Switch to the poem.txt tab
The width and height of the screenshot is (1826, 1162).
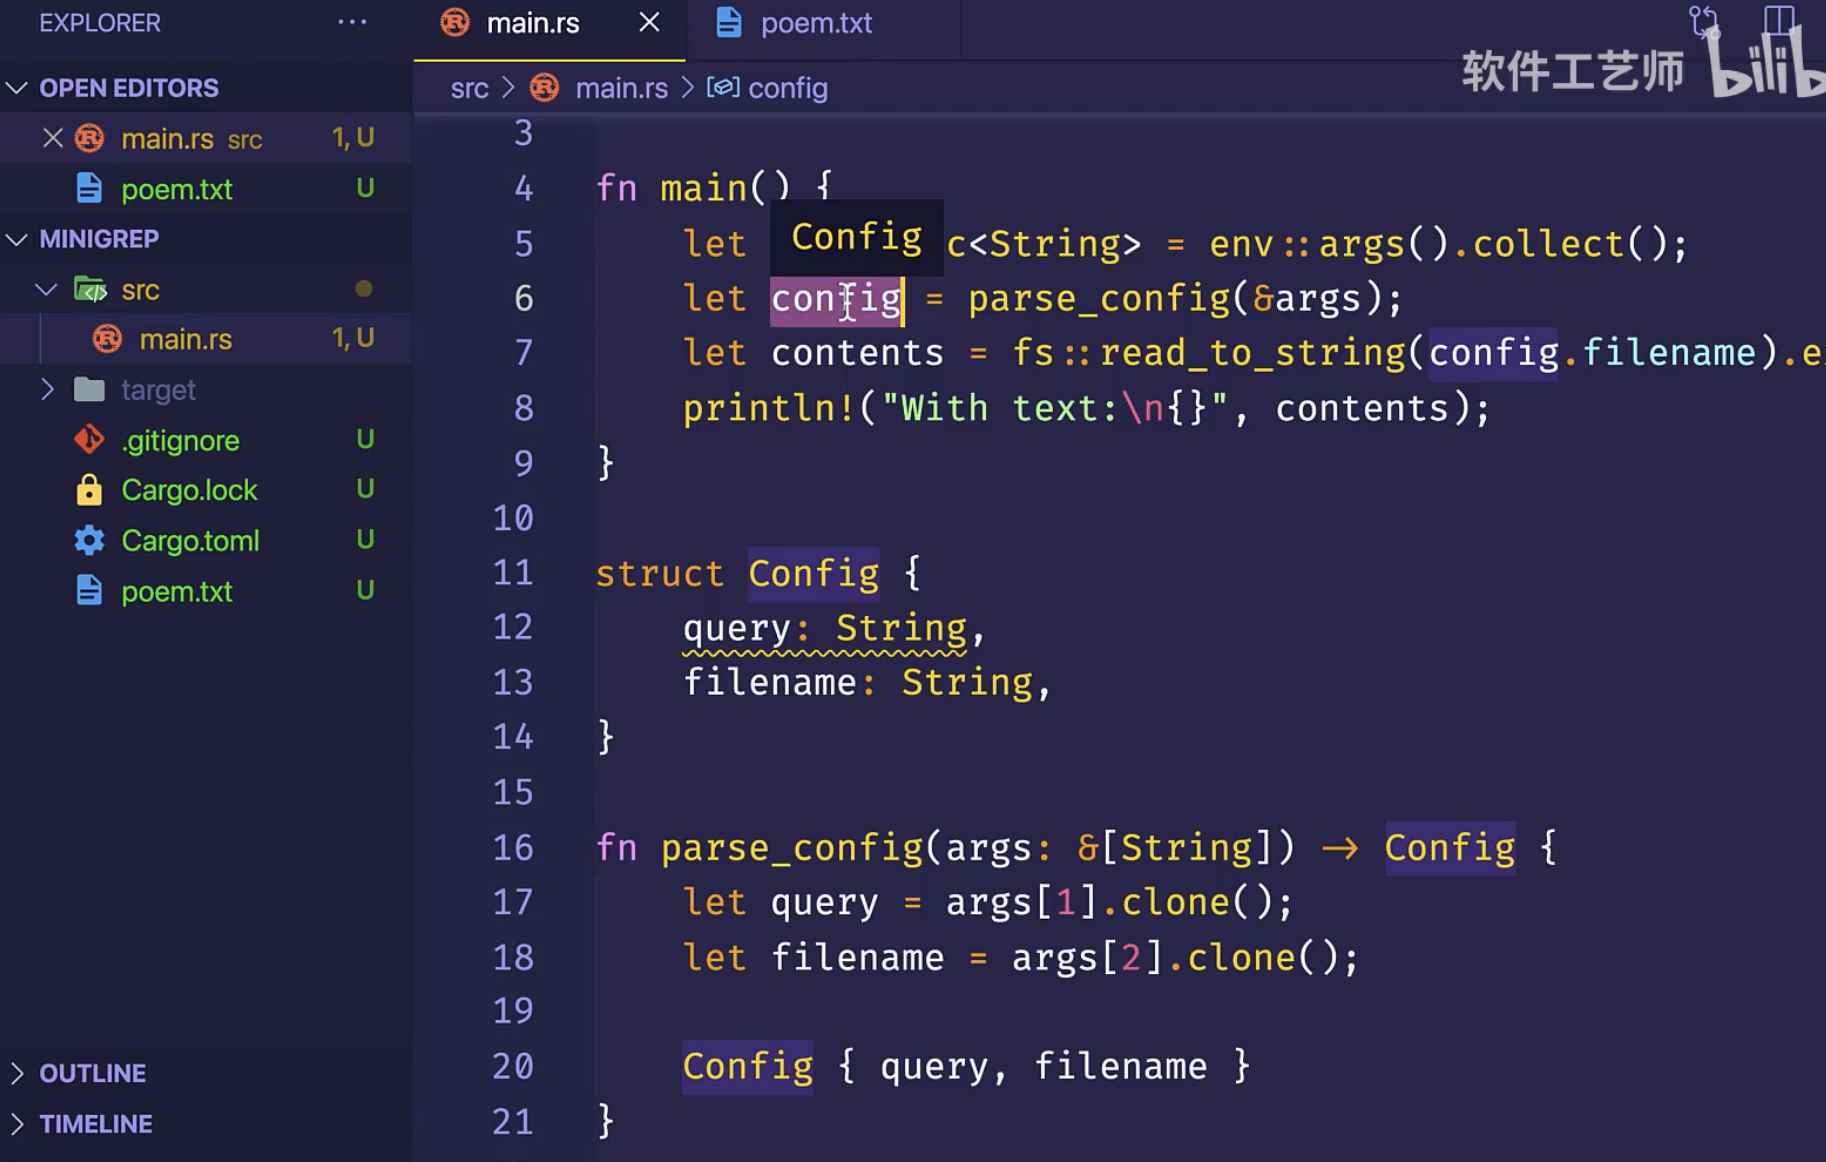click(x=815, y=23)
